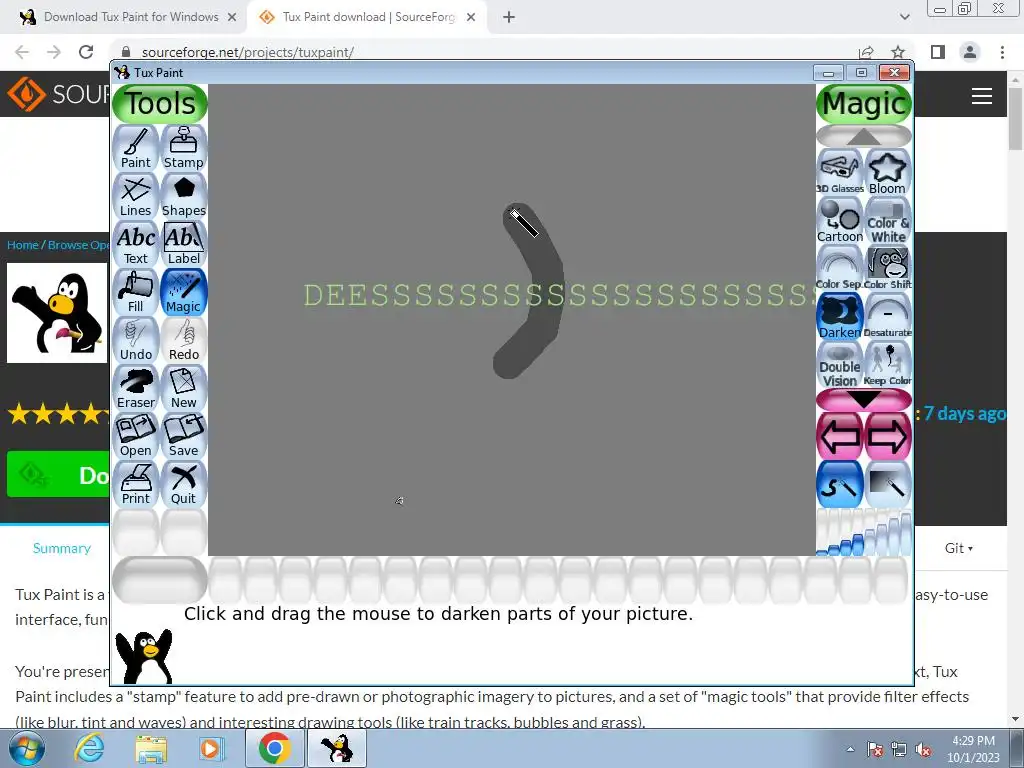Start a New drawing
Screen dimensions: 1024x768
184,388
